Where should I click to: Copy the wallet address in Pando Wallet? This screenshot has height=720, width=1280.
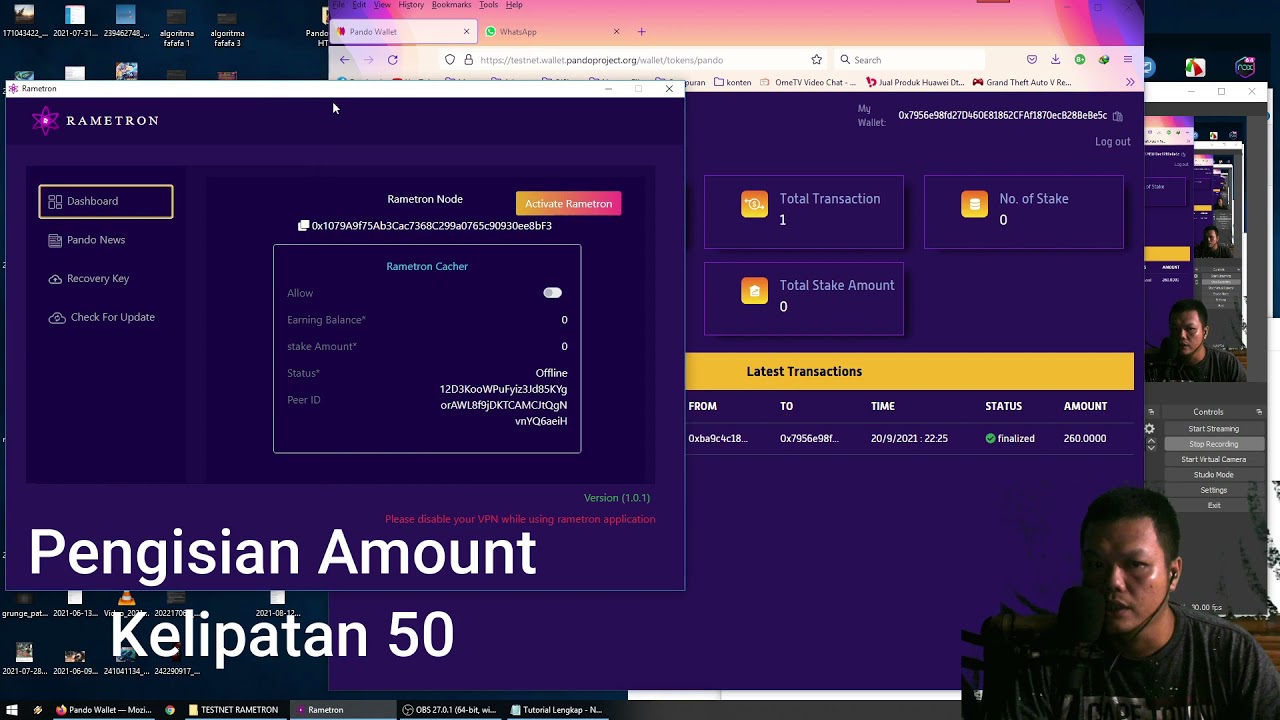tap(1117, 116)
